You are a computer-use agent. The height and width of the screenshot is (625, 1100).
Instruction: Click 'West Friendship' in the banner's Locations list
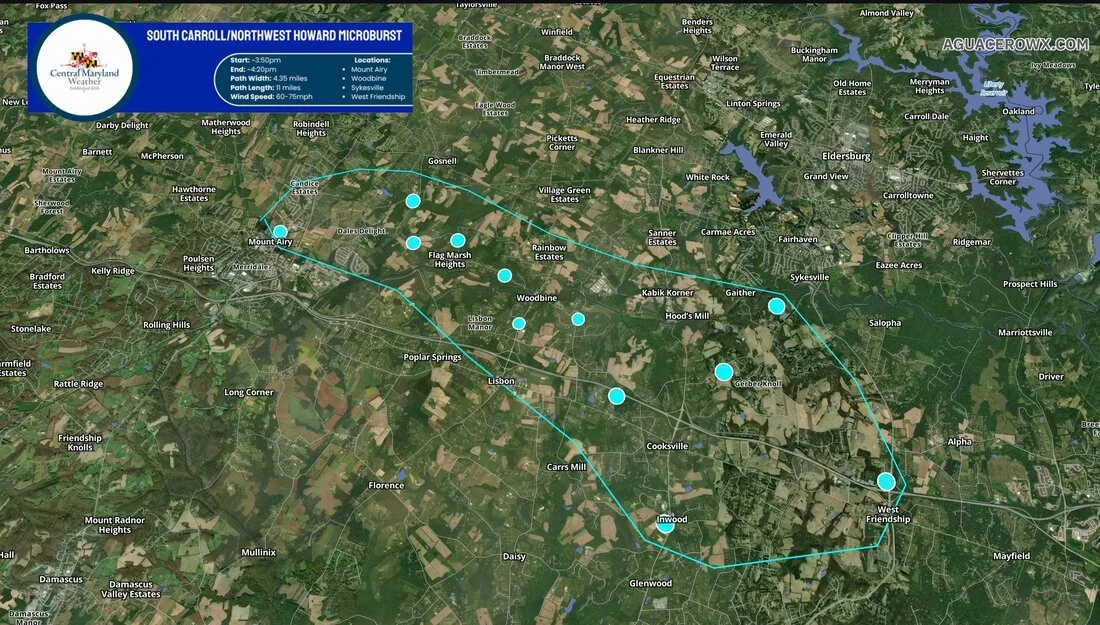click(378, 97)
